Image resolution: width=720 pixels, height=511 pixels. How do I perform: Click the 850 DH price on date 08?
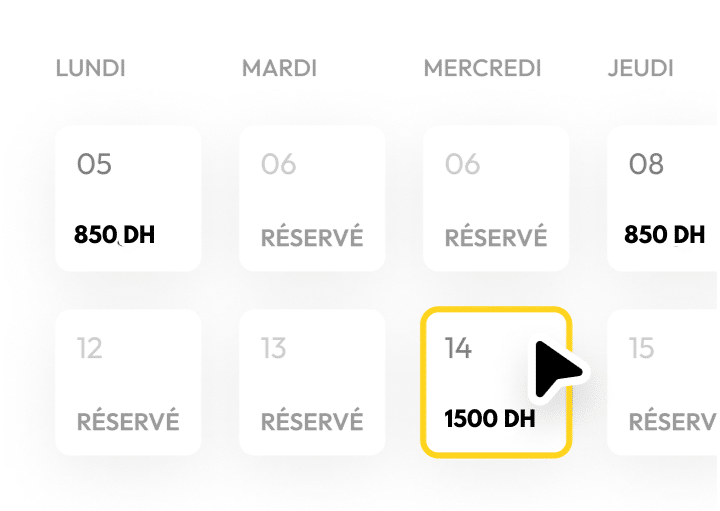tap(665, 236)
